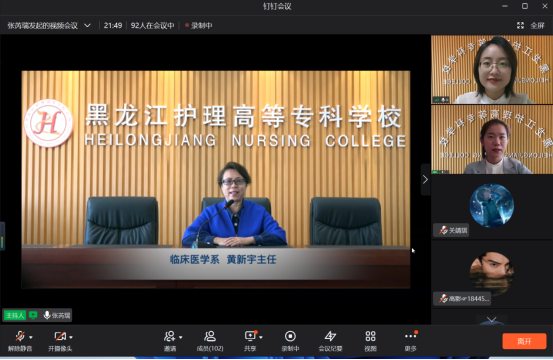Select top participant video thumbnail

click(492, 69)
